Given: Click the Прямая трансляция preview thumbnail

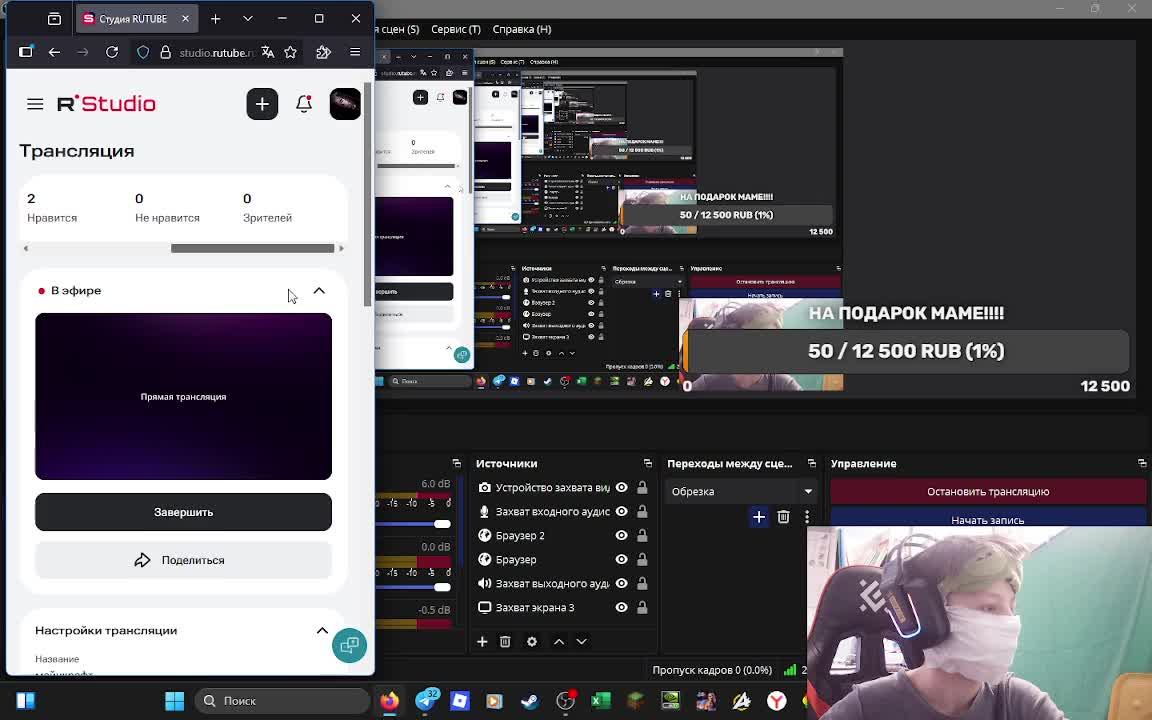Looking at the screenshot, I should pyautogui.click(x=184, y=397).
